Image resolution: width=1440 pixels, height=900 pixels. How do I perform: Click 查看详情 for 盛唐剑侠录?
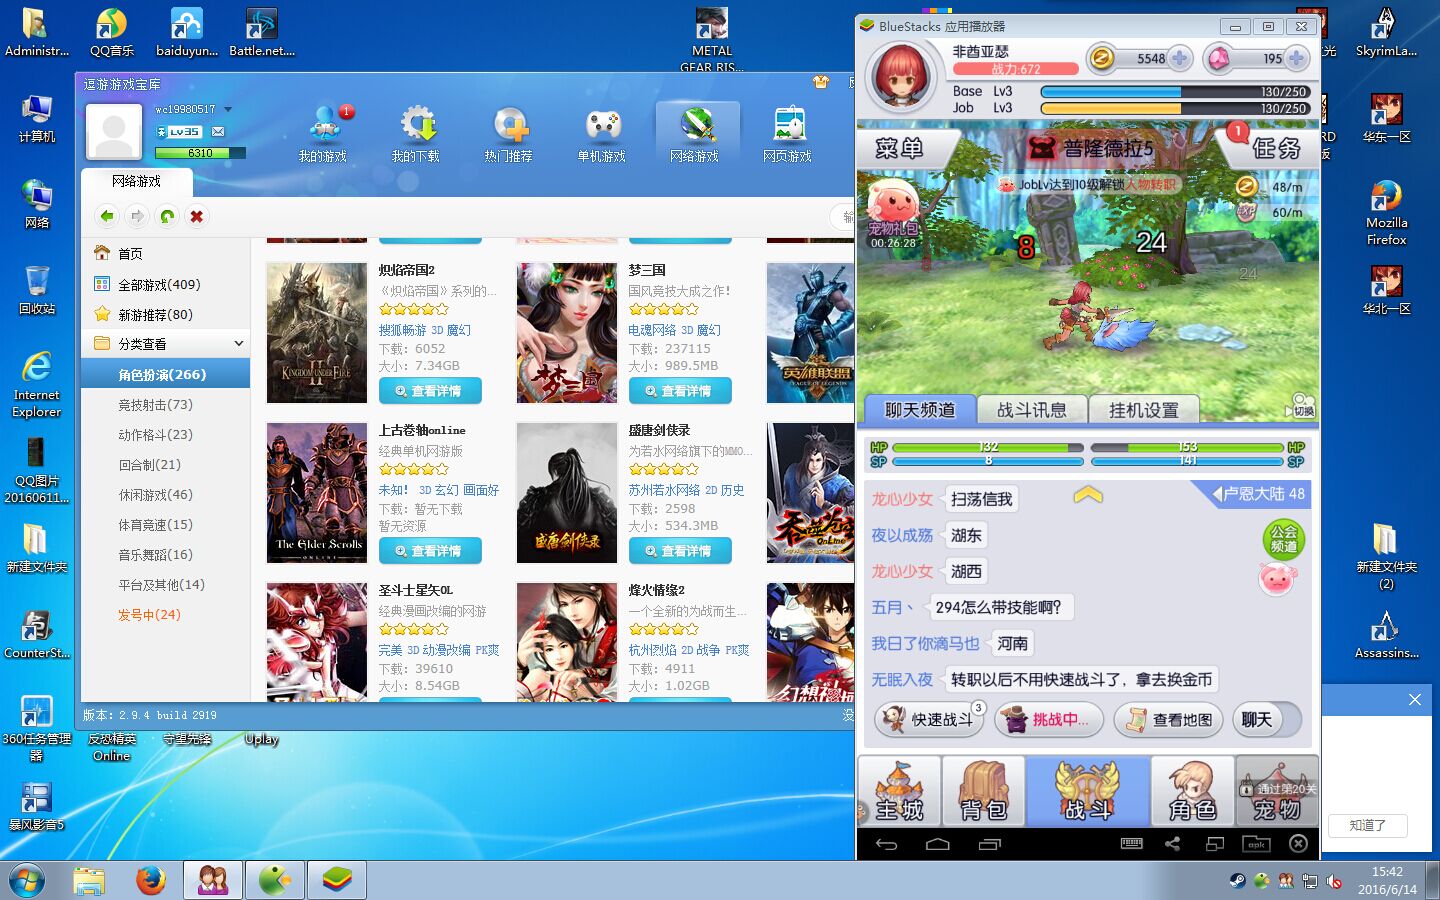point(680,551)
